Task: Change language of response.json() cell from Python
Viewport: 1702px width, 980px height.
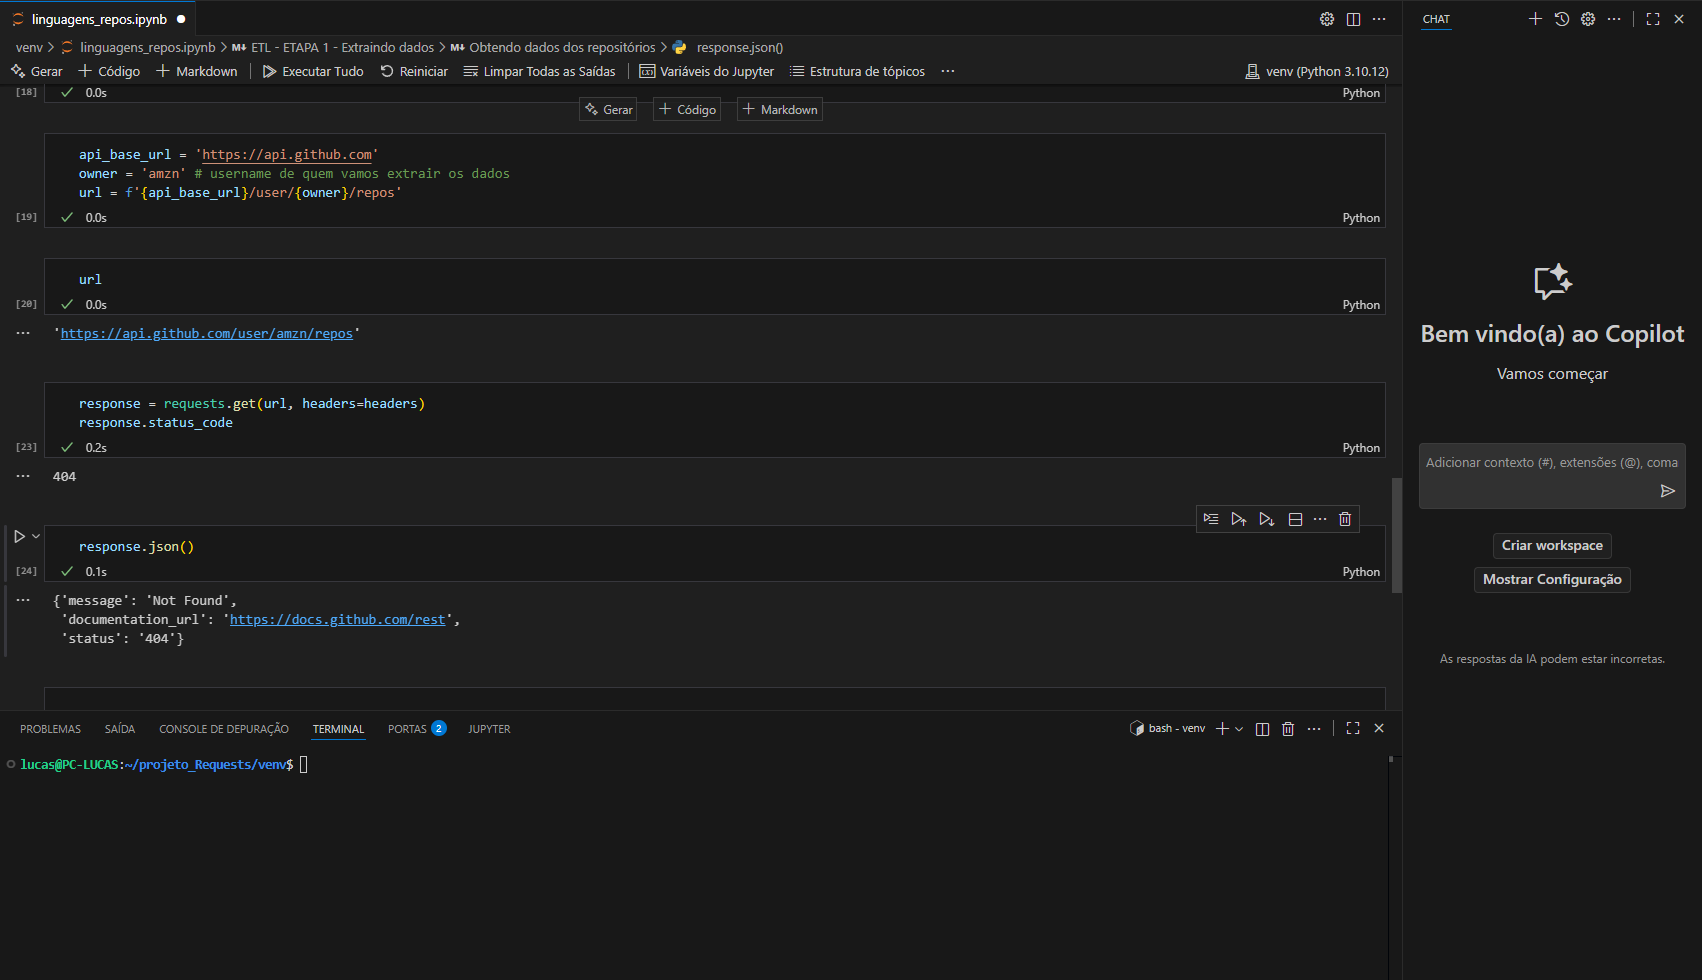Action: pyautogui.click(x=1361, y=572)
